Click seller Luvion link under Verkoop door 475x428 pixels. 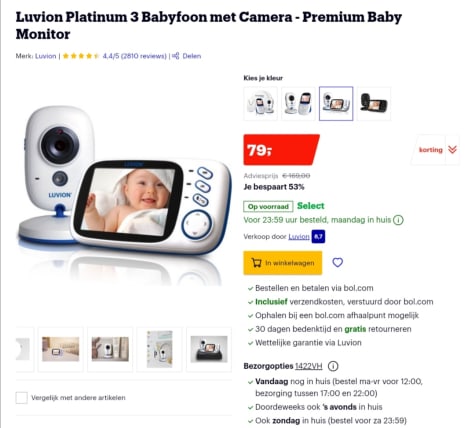pyautogui.click(x=299, y=236)
